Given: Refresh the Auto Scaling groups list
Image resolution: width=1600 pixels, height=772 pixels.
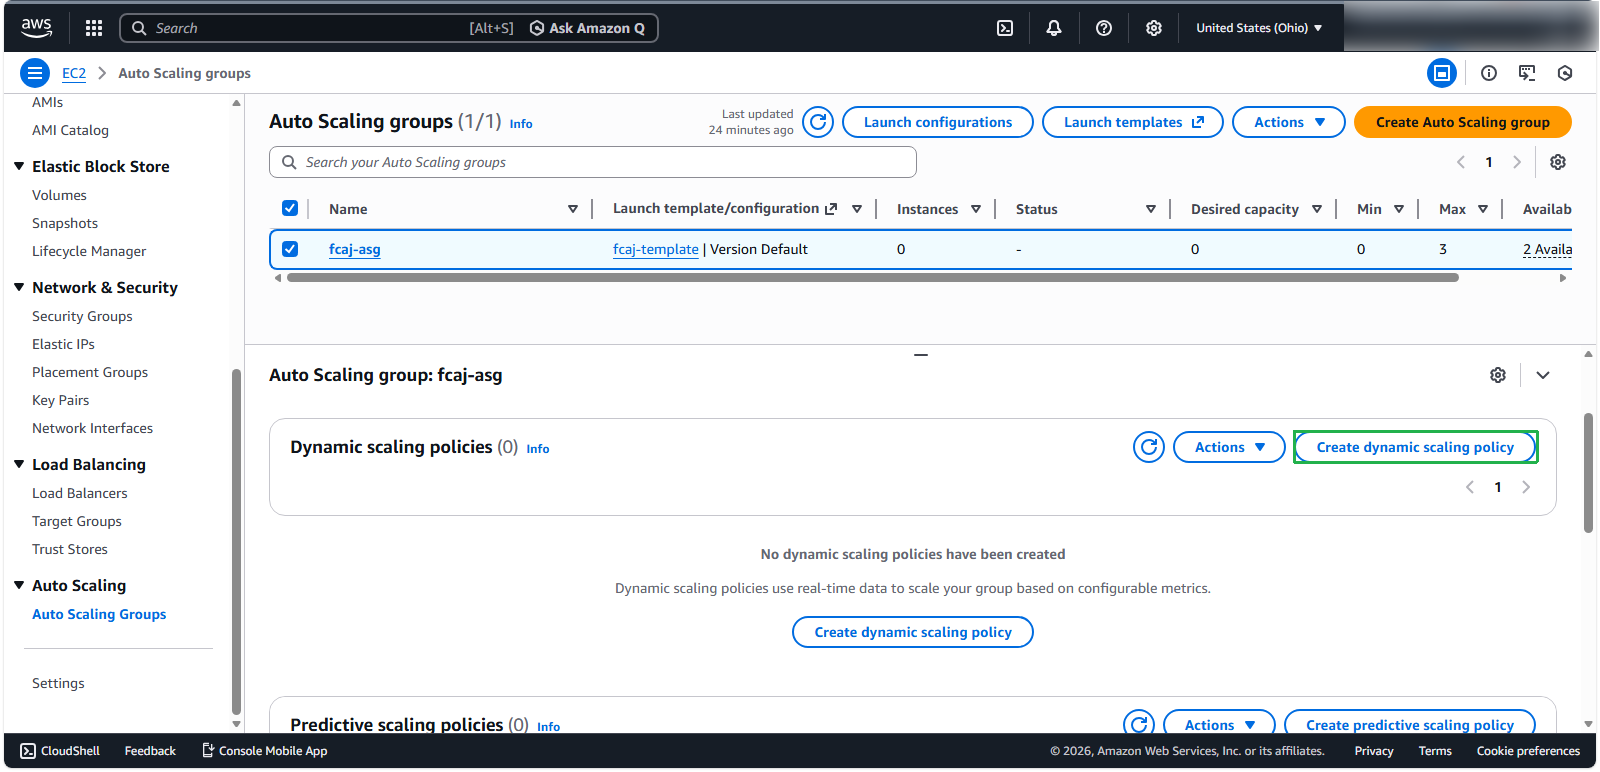Looking at the screenshot, I should (x=818, y=122).
